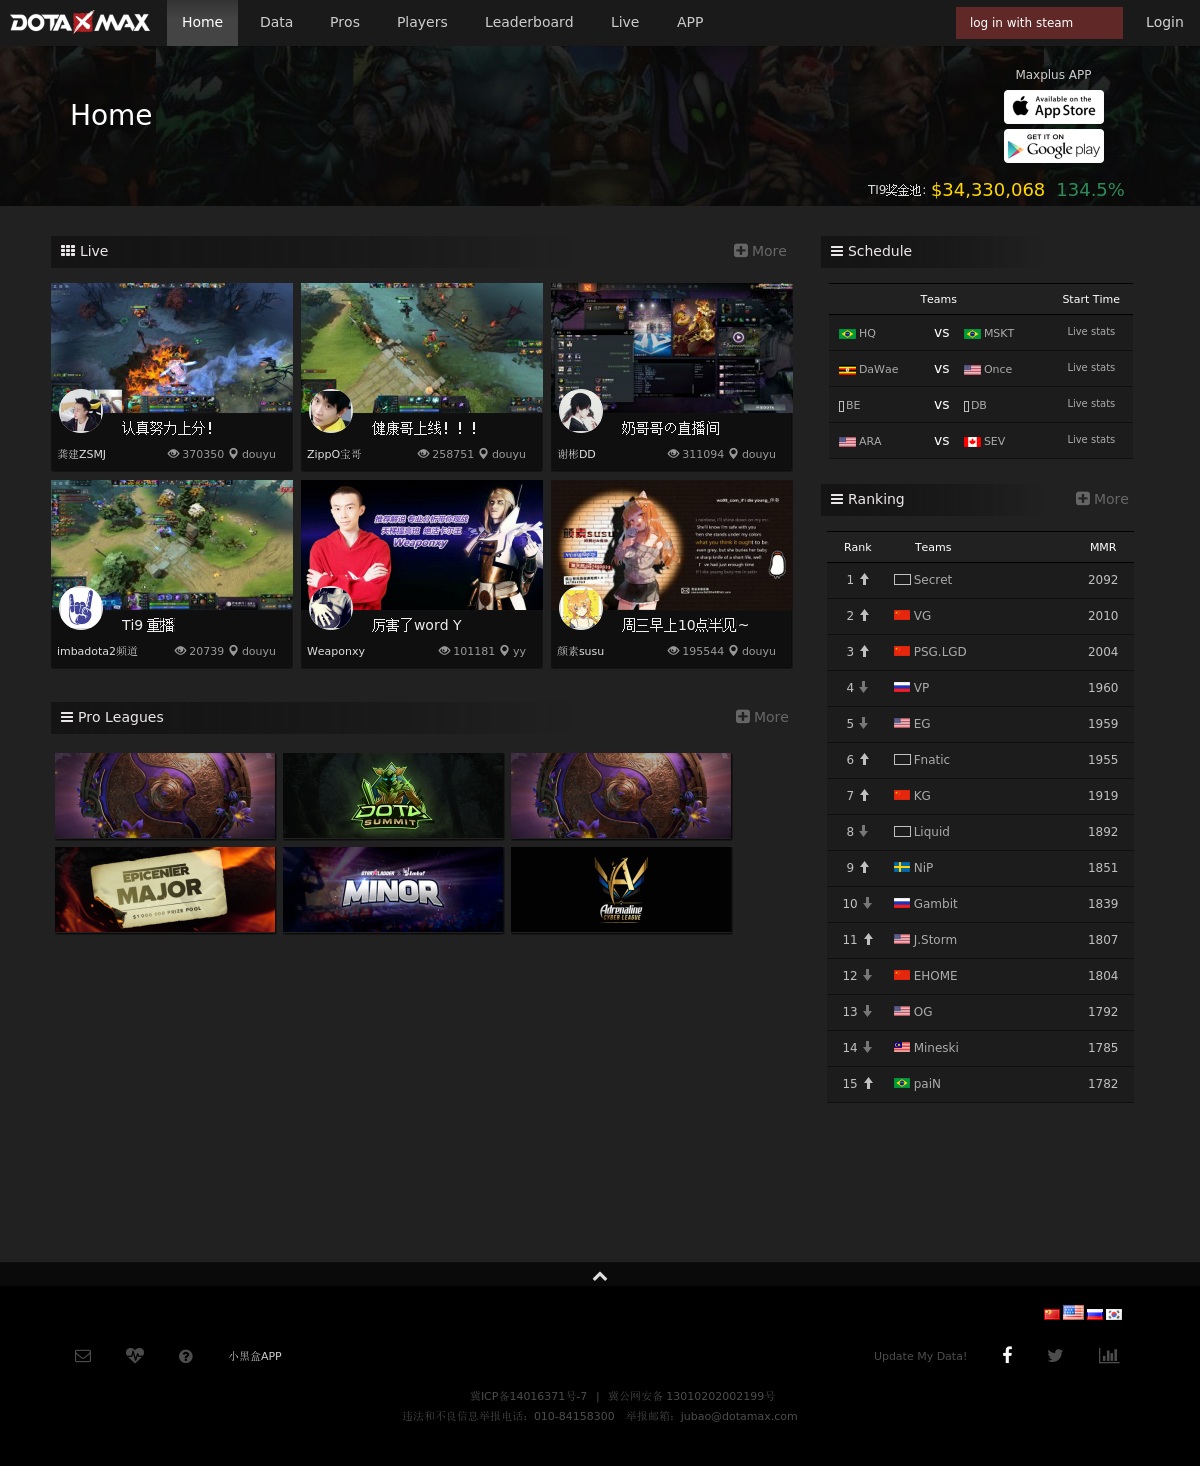Click the susu streamer avatar

tap(581, 608)
